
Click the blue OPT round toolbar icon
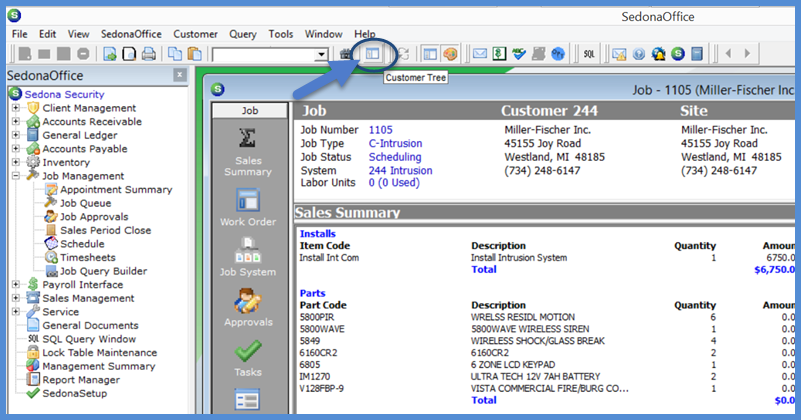558,54
